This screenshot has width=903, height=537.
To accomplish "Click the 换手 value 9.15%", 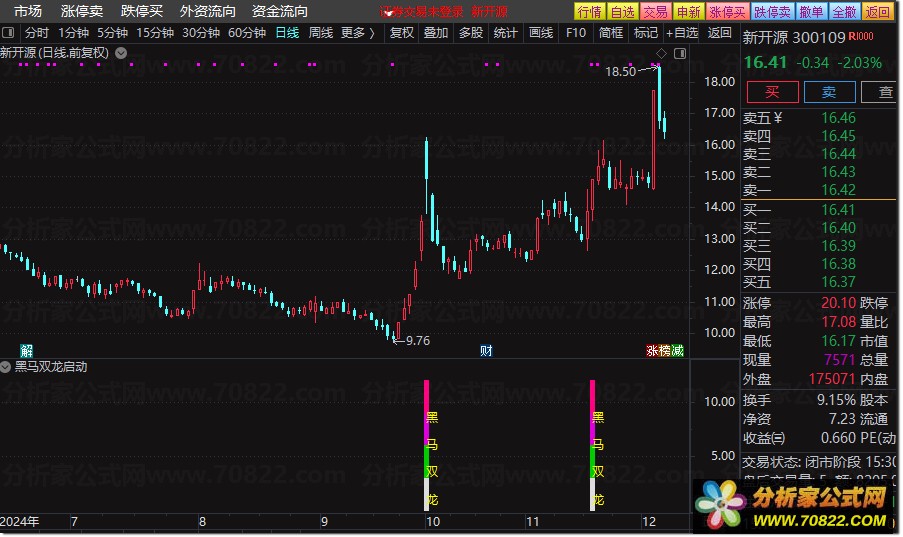I will pos(836,400).
